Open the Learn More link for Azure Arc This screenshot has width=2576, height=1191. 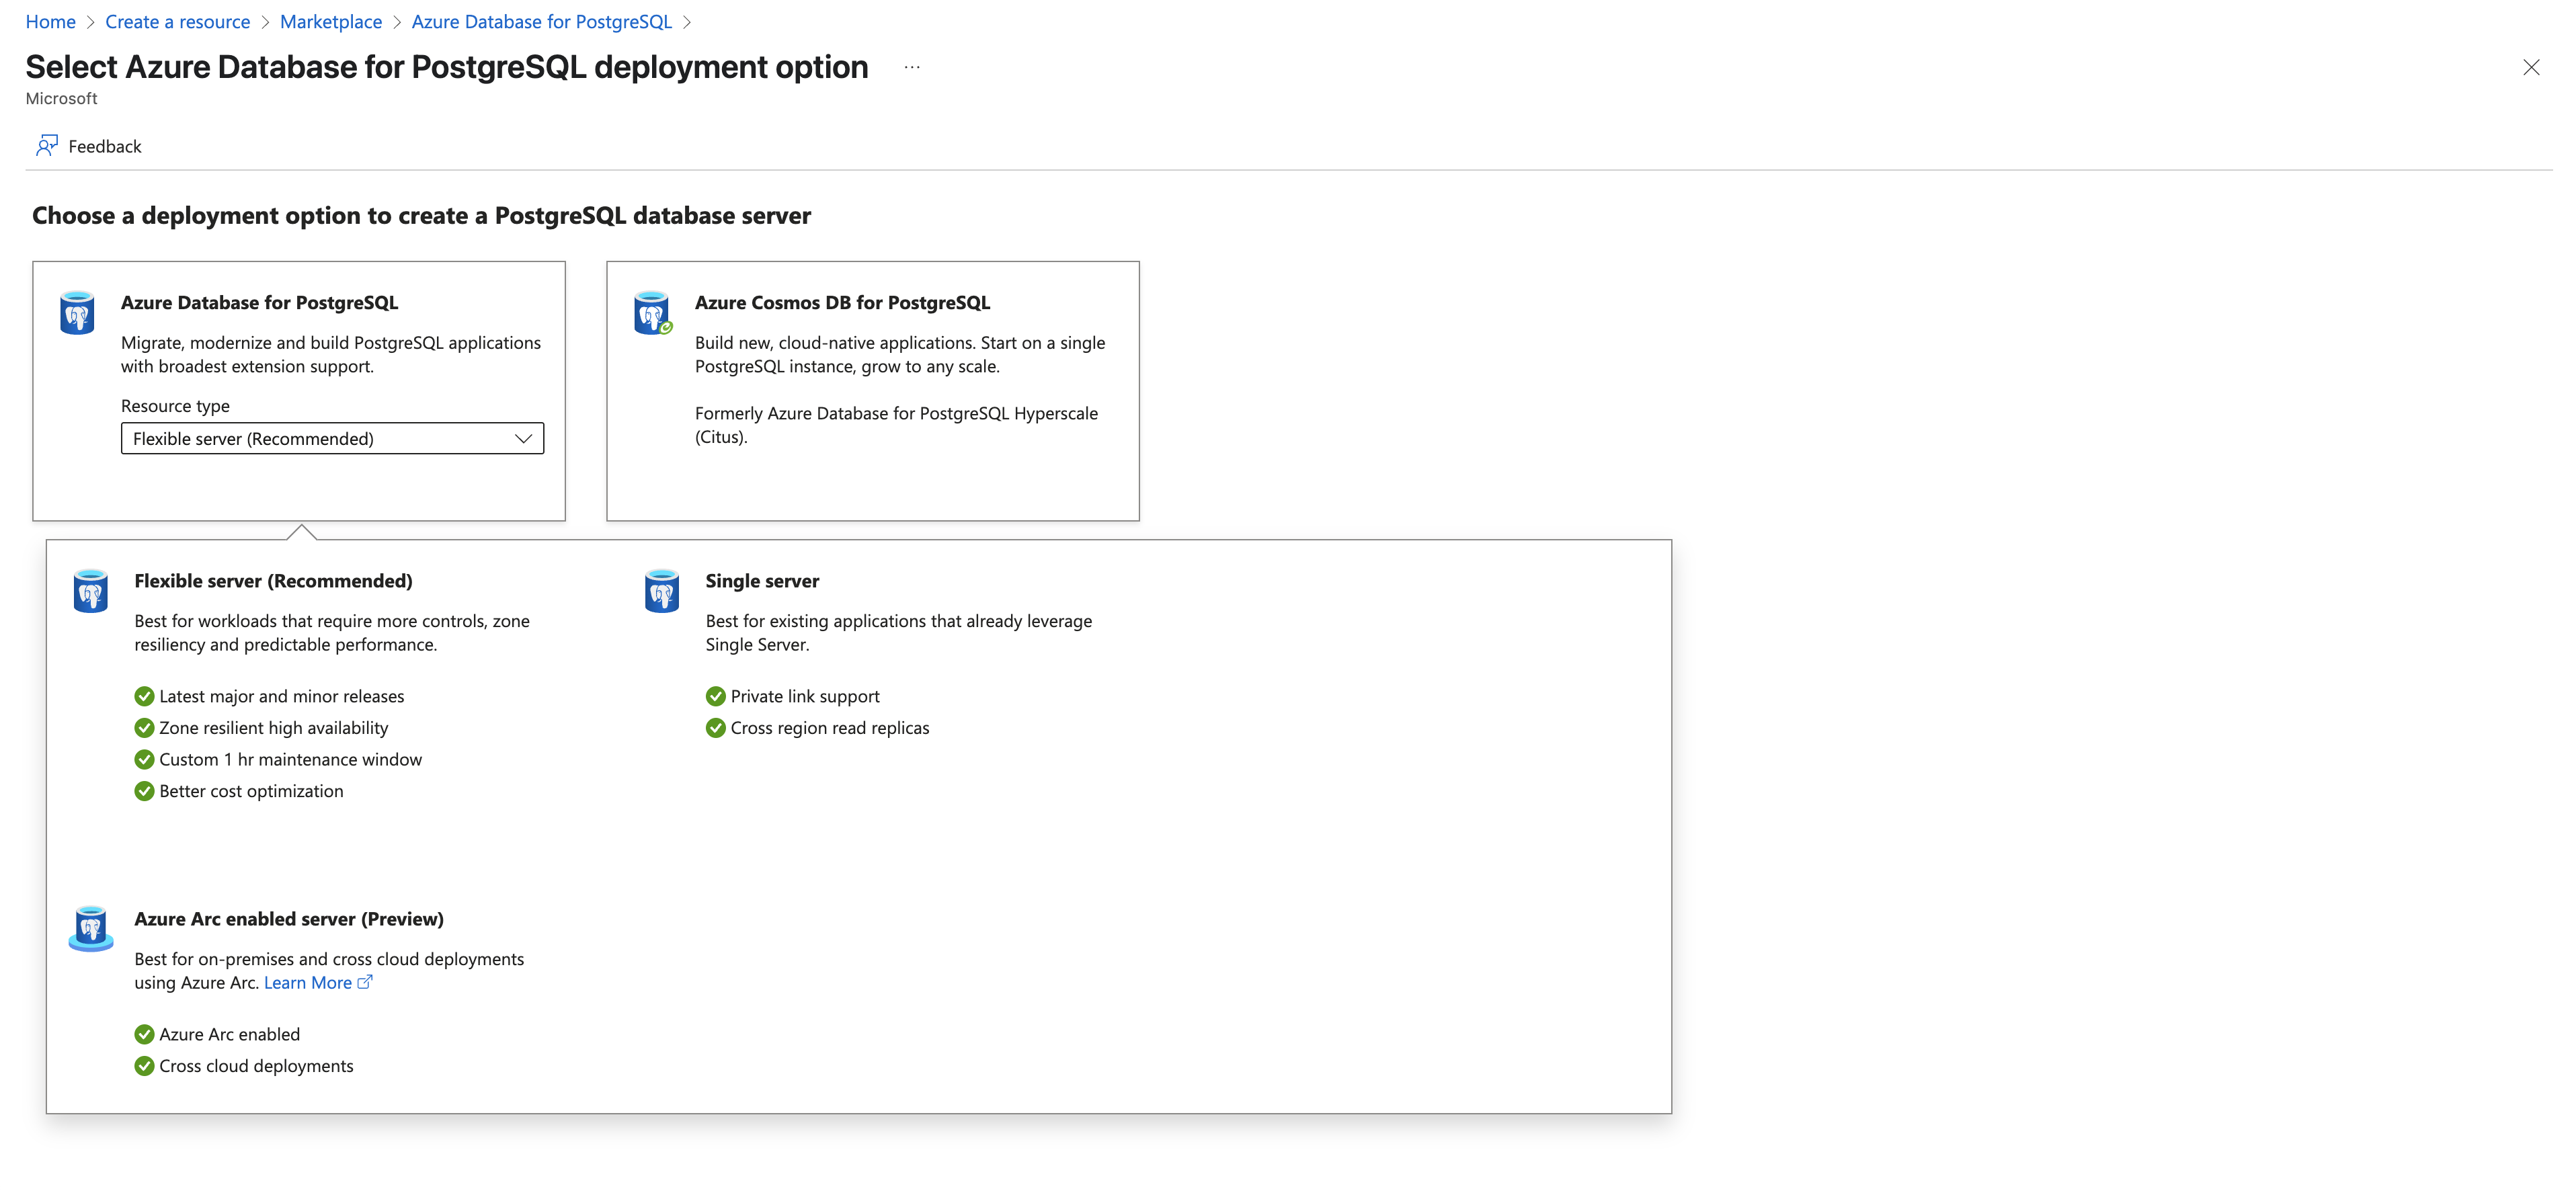(x=307, y=982)
